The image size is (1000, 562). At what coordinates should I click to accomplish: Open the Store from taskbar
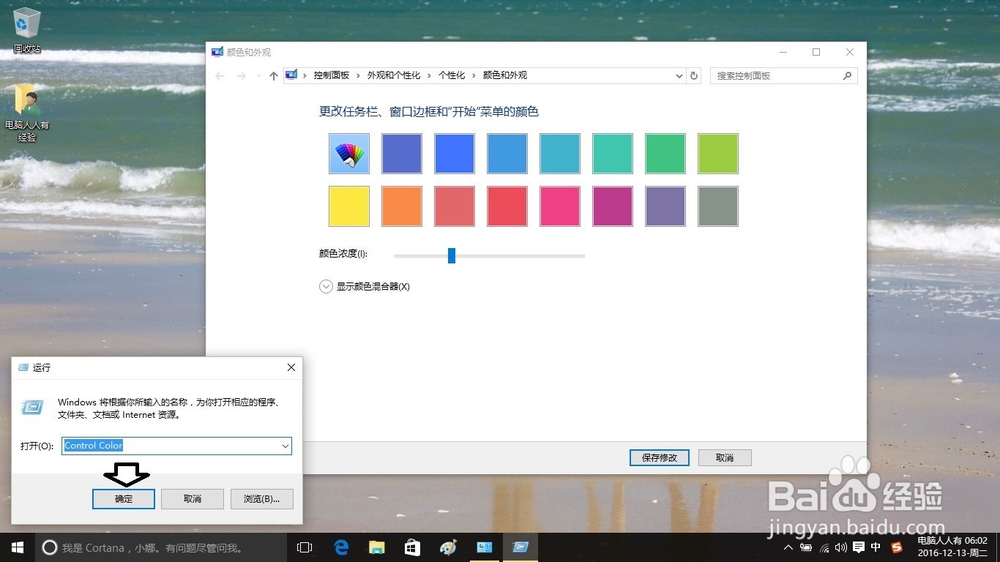point(413,547)
